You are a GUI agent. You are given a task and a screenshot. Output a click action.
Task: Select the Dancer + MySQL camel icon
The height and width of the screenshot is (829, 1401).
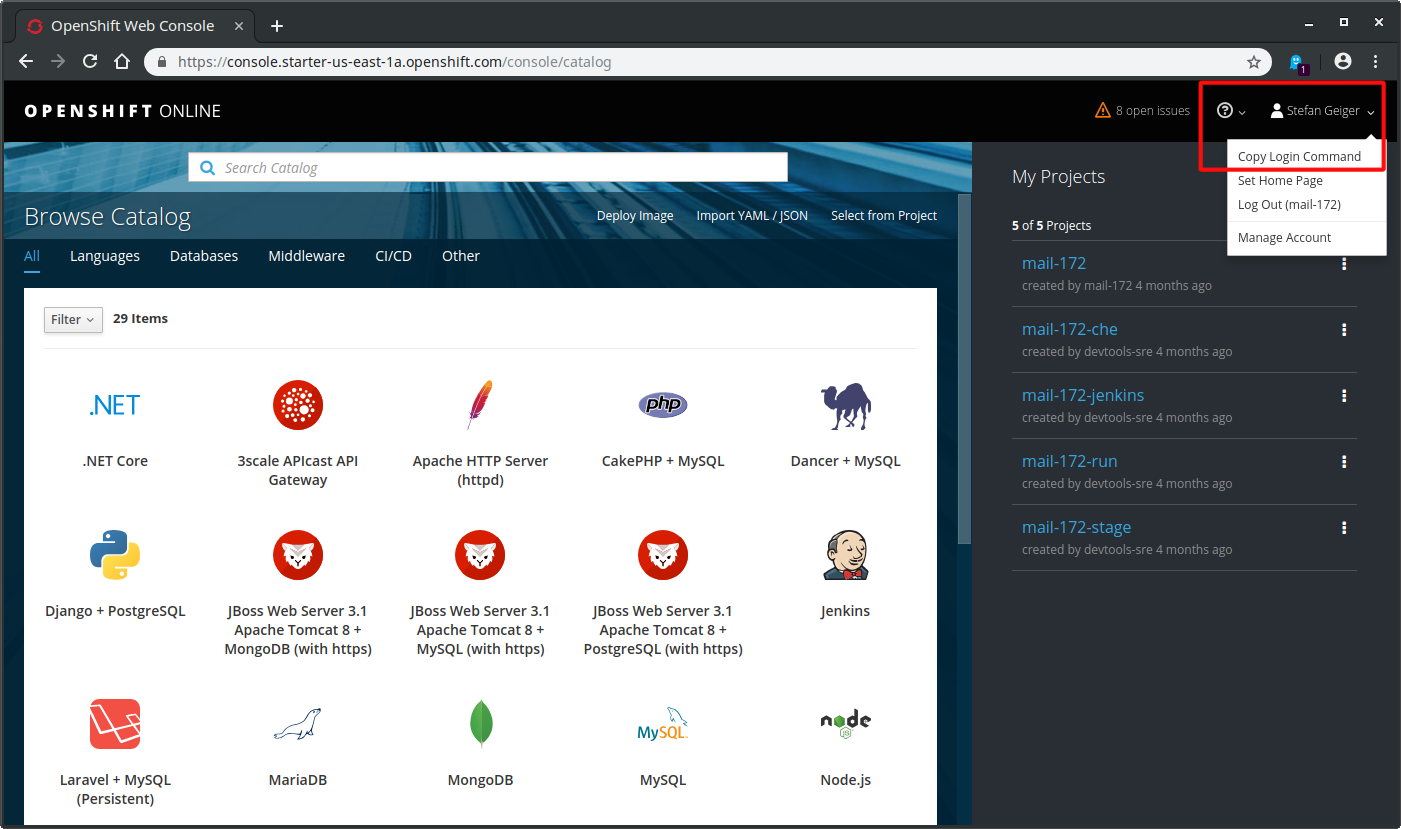coord(845,405)
